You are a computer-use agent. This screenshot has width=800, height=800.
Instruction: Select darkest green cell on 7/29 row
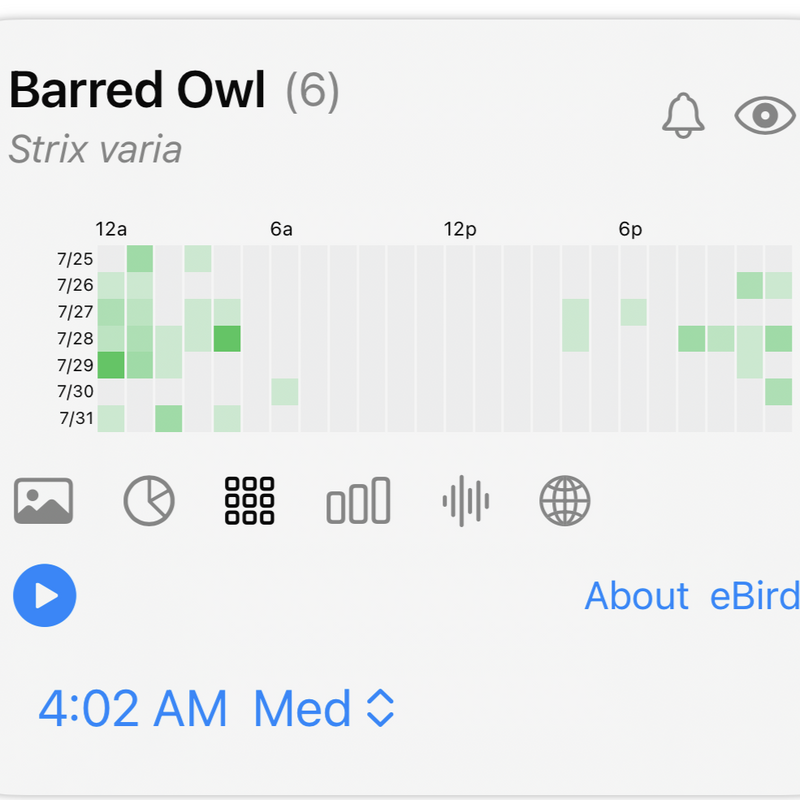111,365
